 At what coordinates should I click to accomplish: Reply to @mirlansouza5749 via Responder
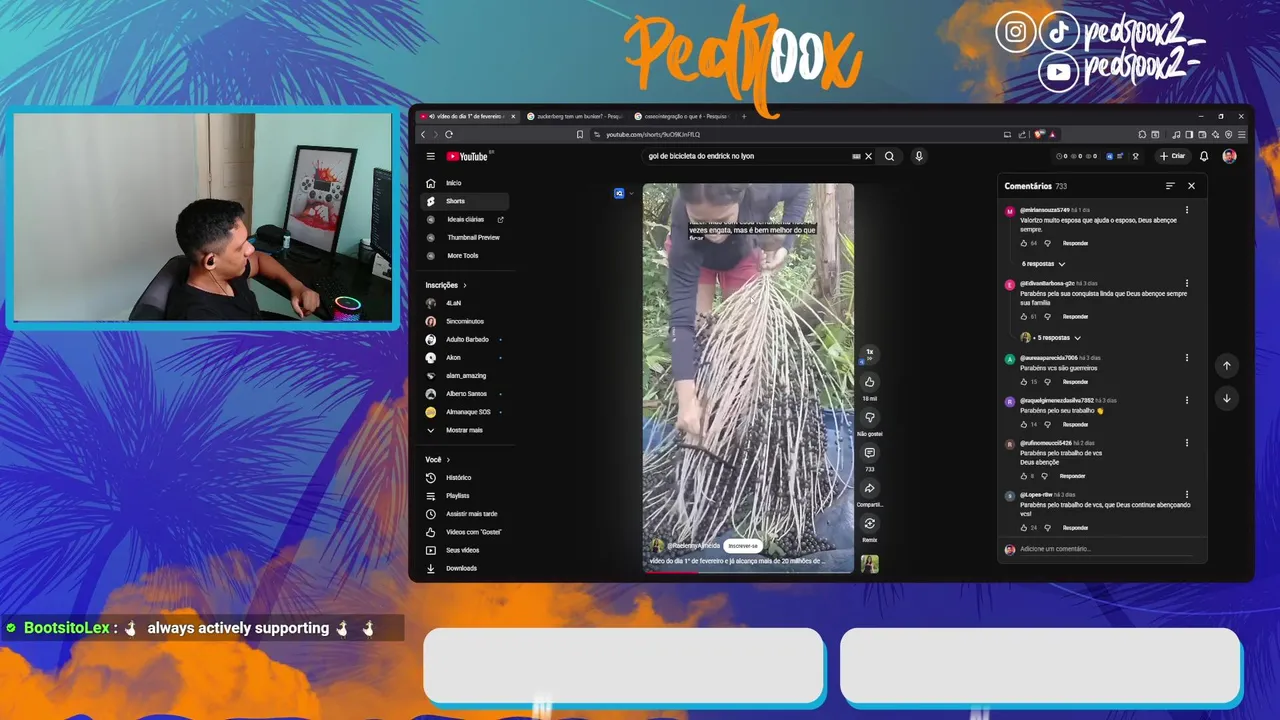[x=1075, y=243]
